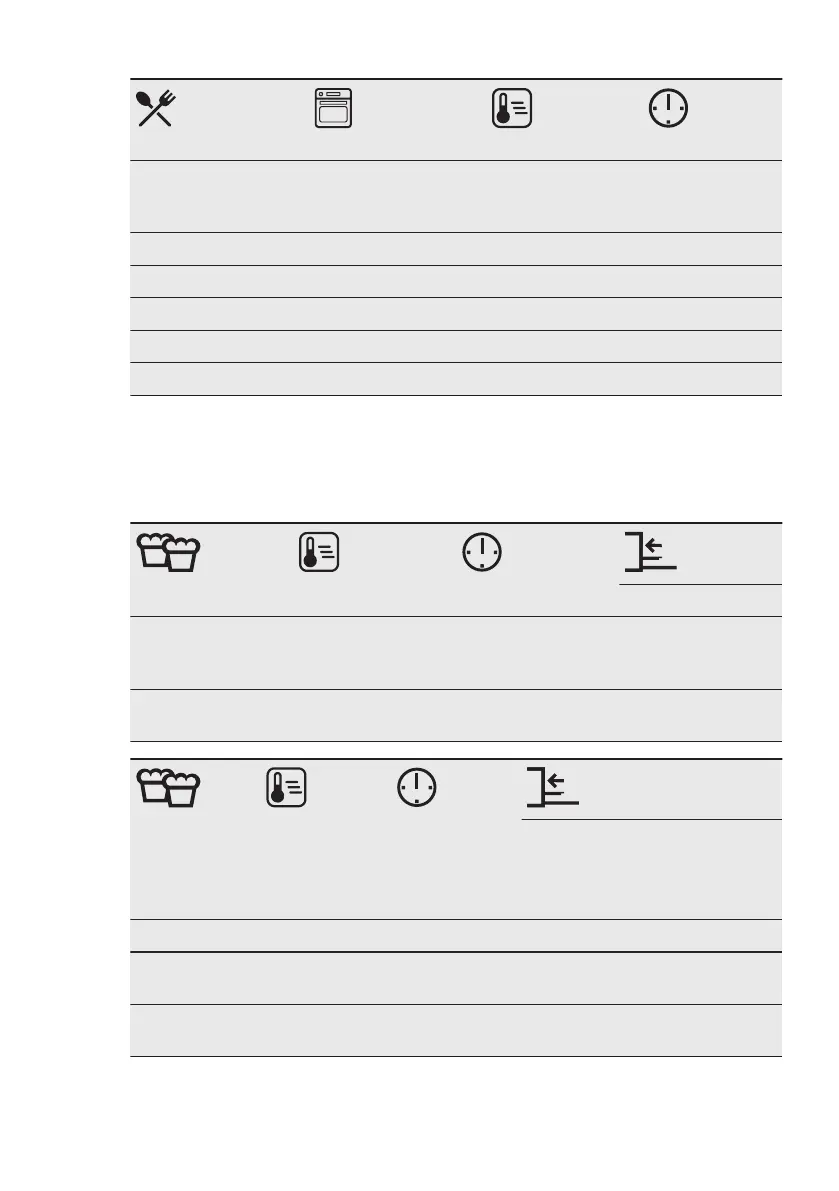The height and width of the screenshot is (1191, 839).
Task: Click the muffins icon in the second table
Action: tap(169, 552)
